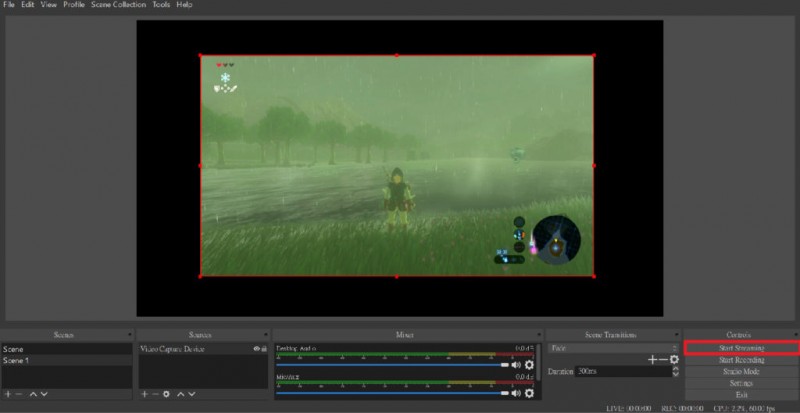Image resolution: width=800 pixels, height=413 pixels.
Task: Click the Mixer vertical scrollbar
Action: [x=539, y=361]
